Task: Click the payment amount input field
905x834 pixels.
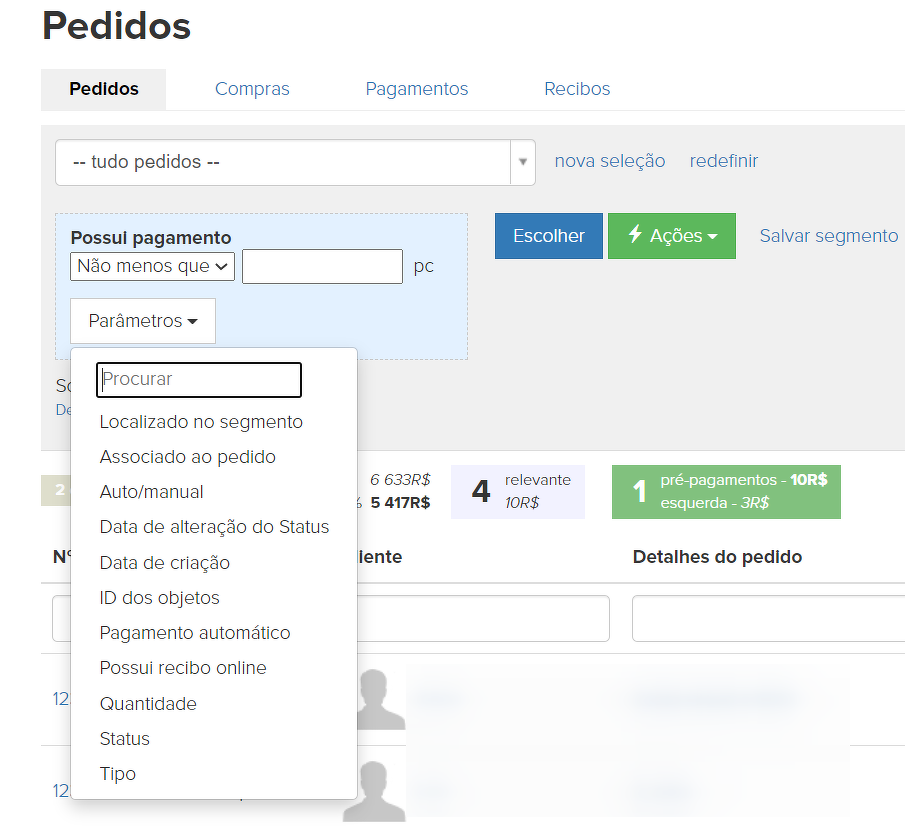Action: point(322,266)
